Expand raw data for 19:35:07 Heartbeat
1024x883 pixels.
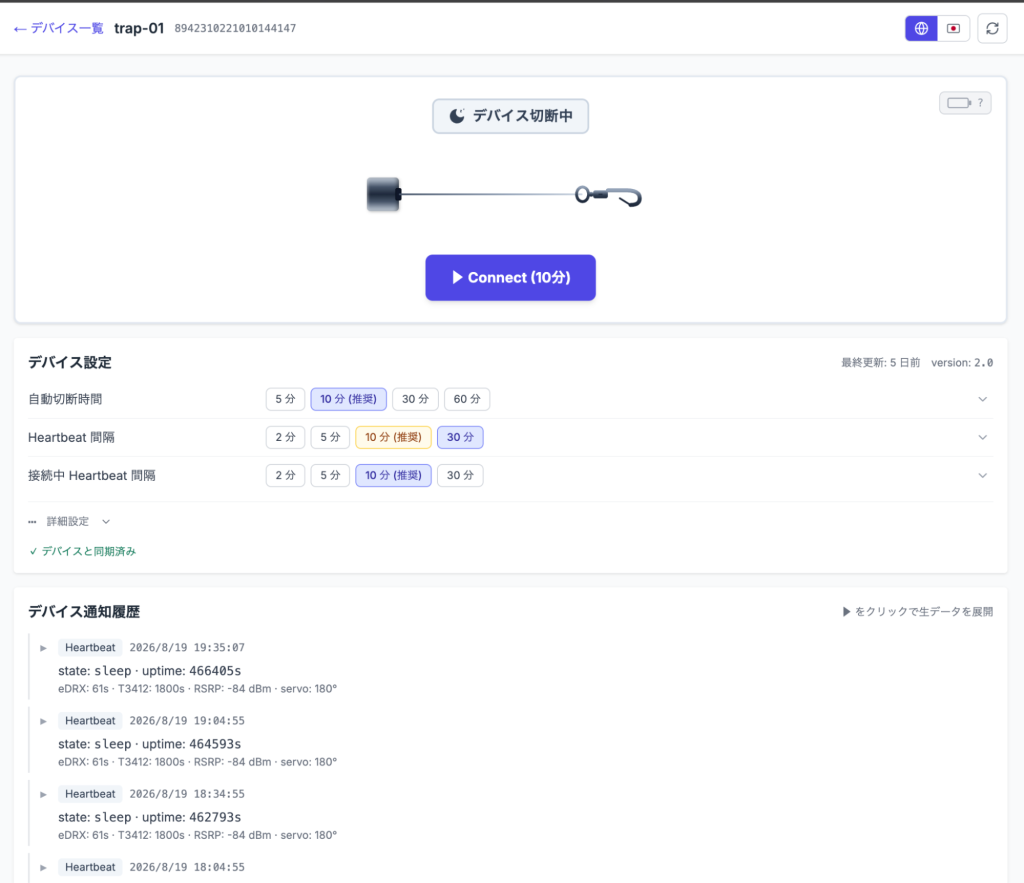point(43,648)
